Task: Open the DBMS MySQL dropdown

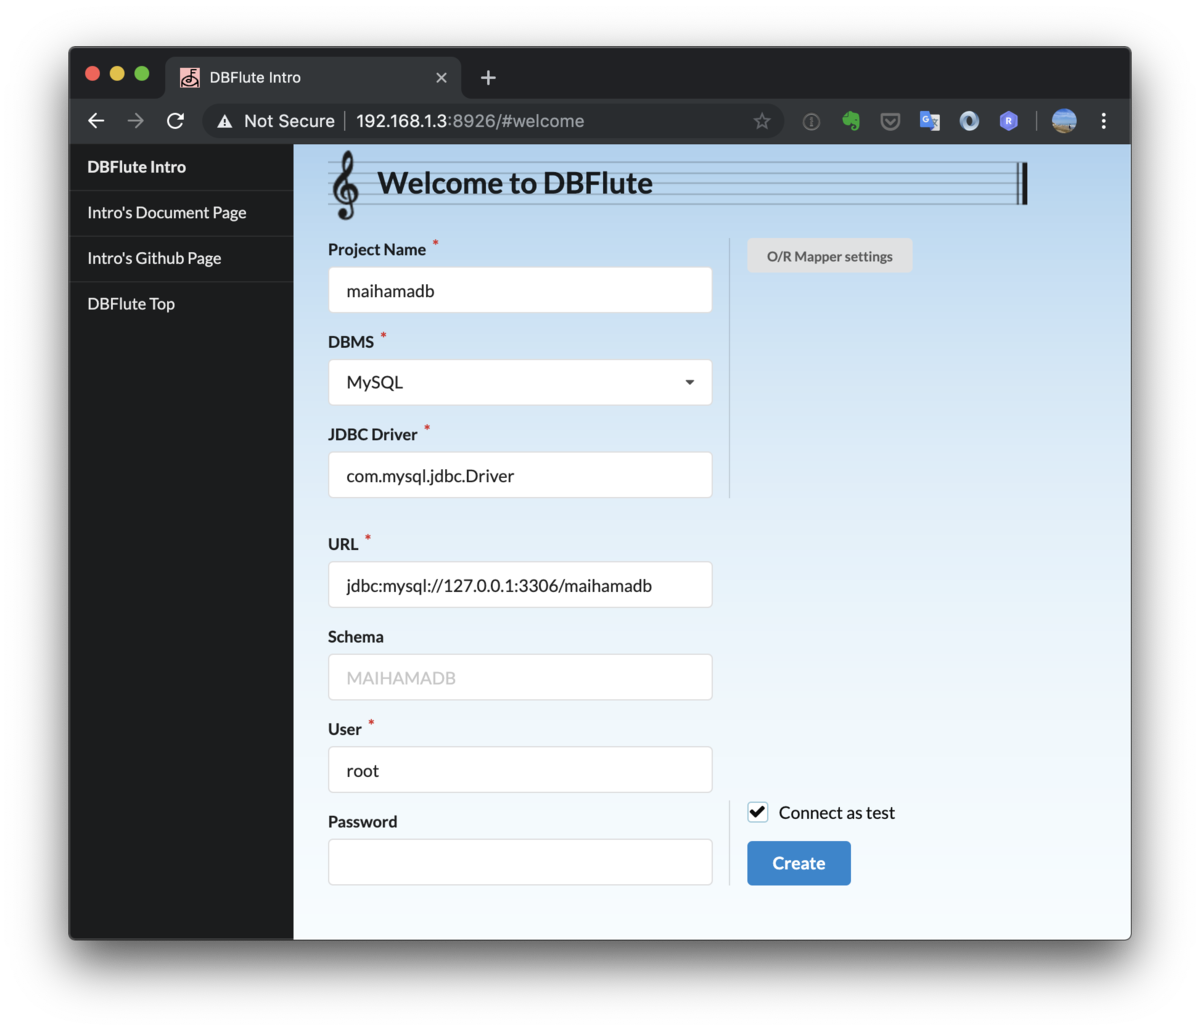Action: point(520,382)
